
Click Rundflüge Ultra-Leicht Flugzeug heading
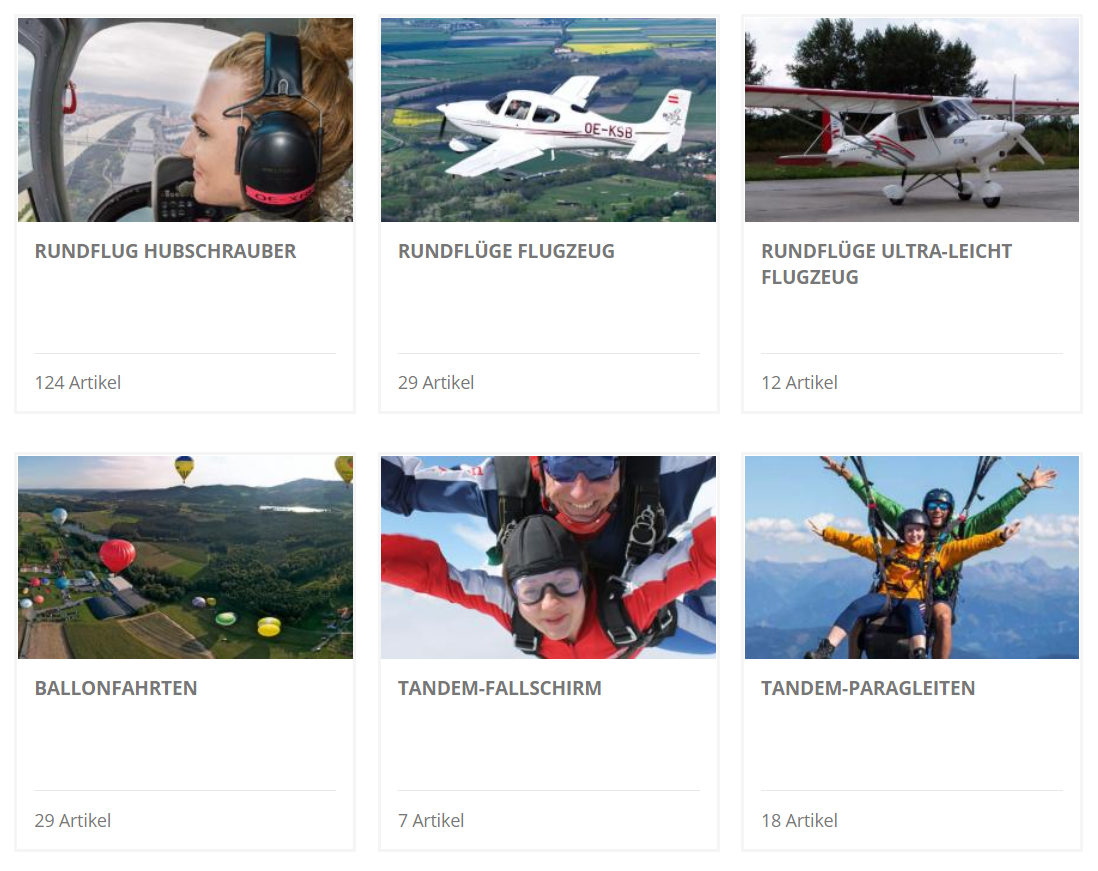click(x=887, y=264)
